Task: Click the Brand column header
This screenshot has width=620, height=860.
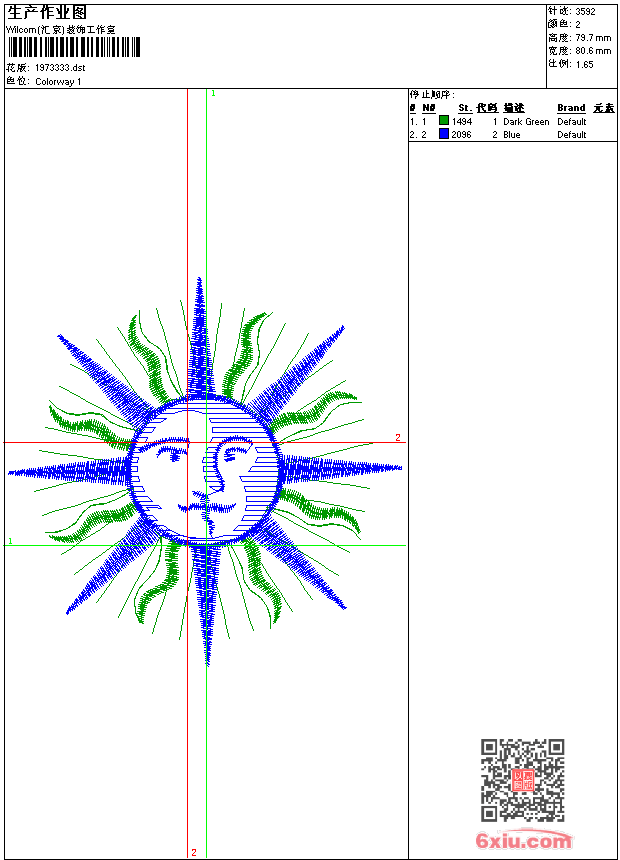Action: pos(571,108)
